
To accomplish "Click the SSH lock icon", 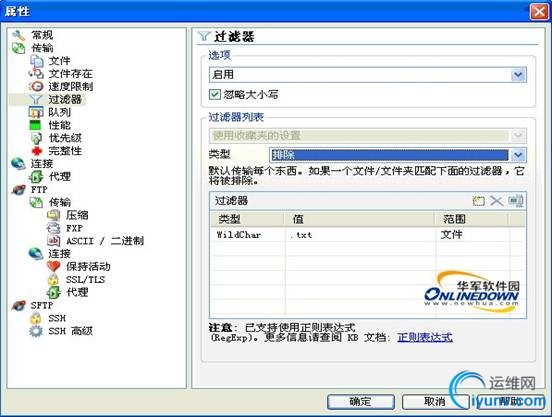I will point(36,318).
